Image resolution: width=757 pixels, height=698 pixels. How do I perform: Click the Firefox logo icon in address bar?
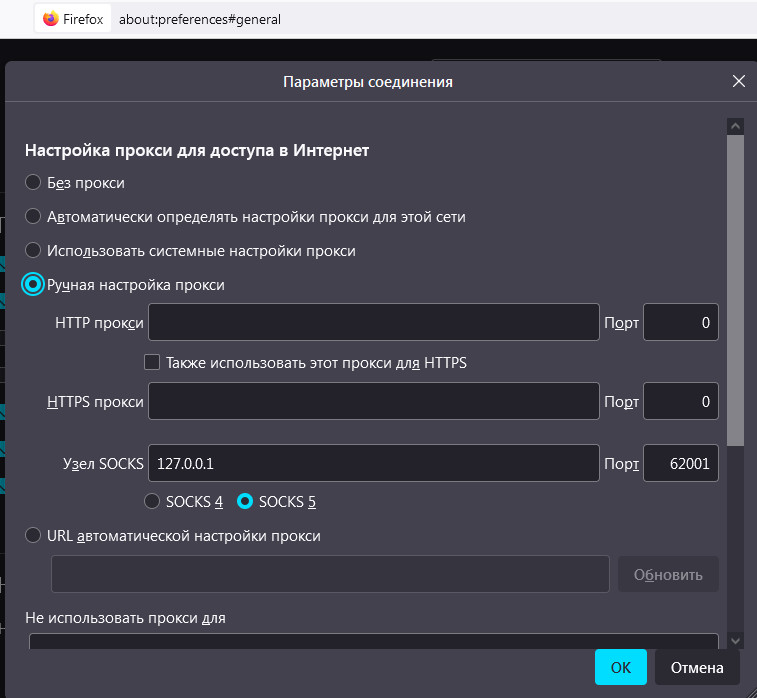tap(51, 19)
